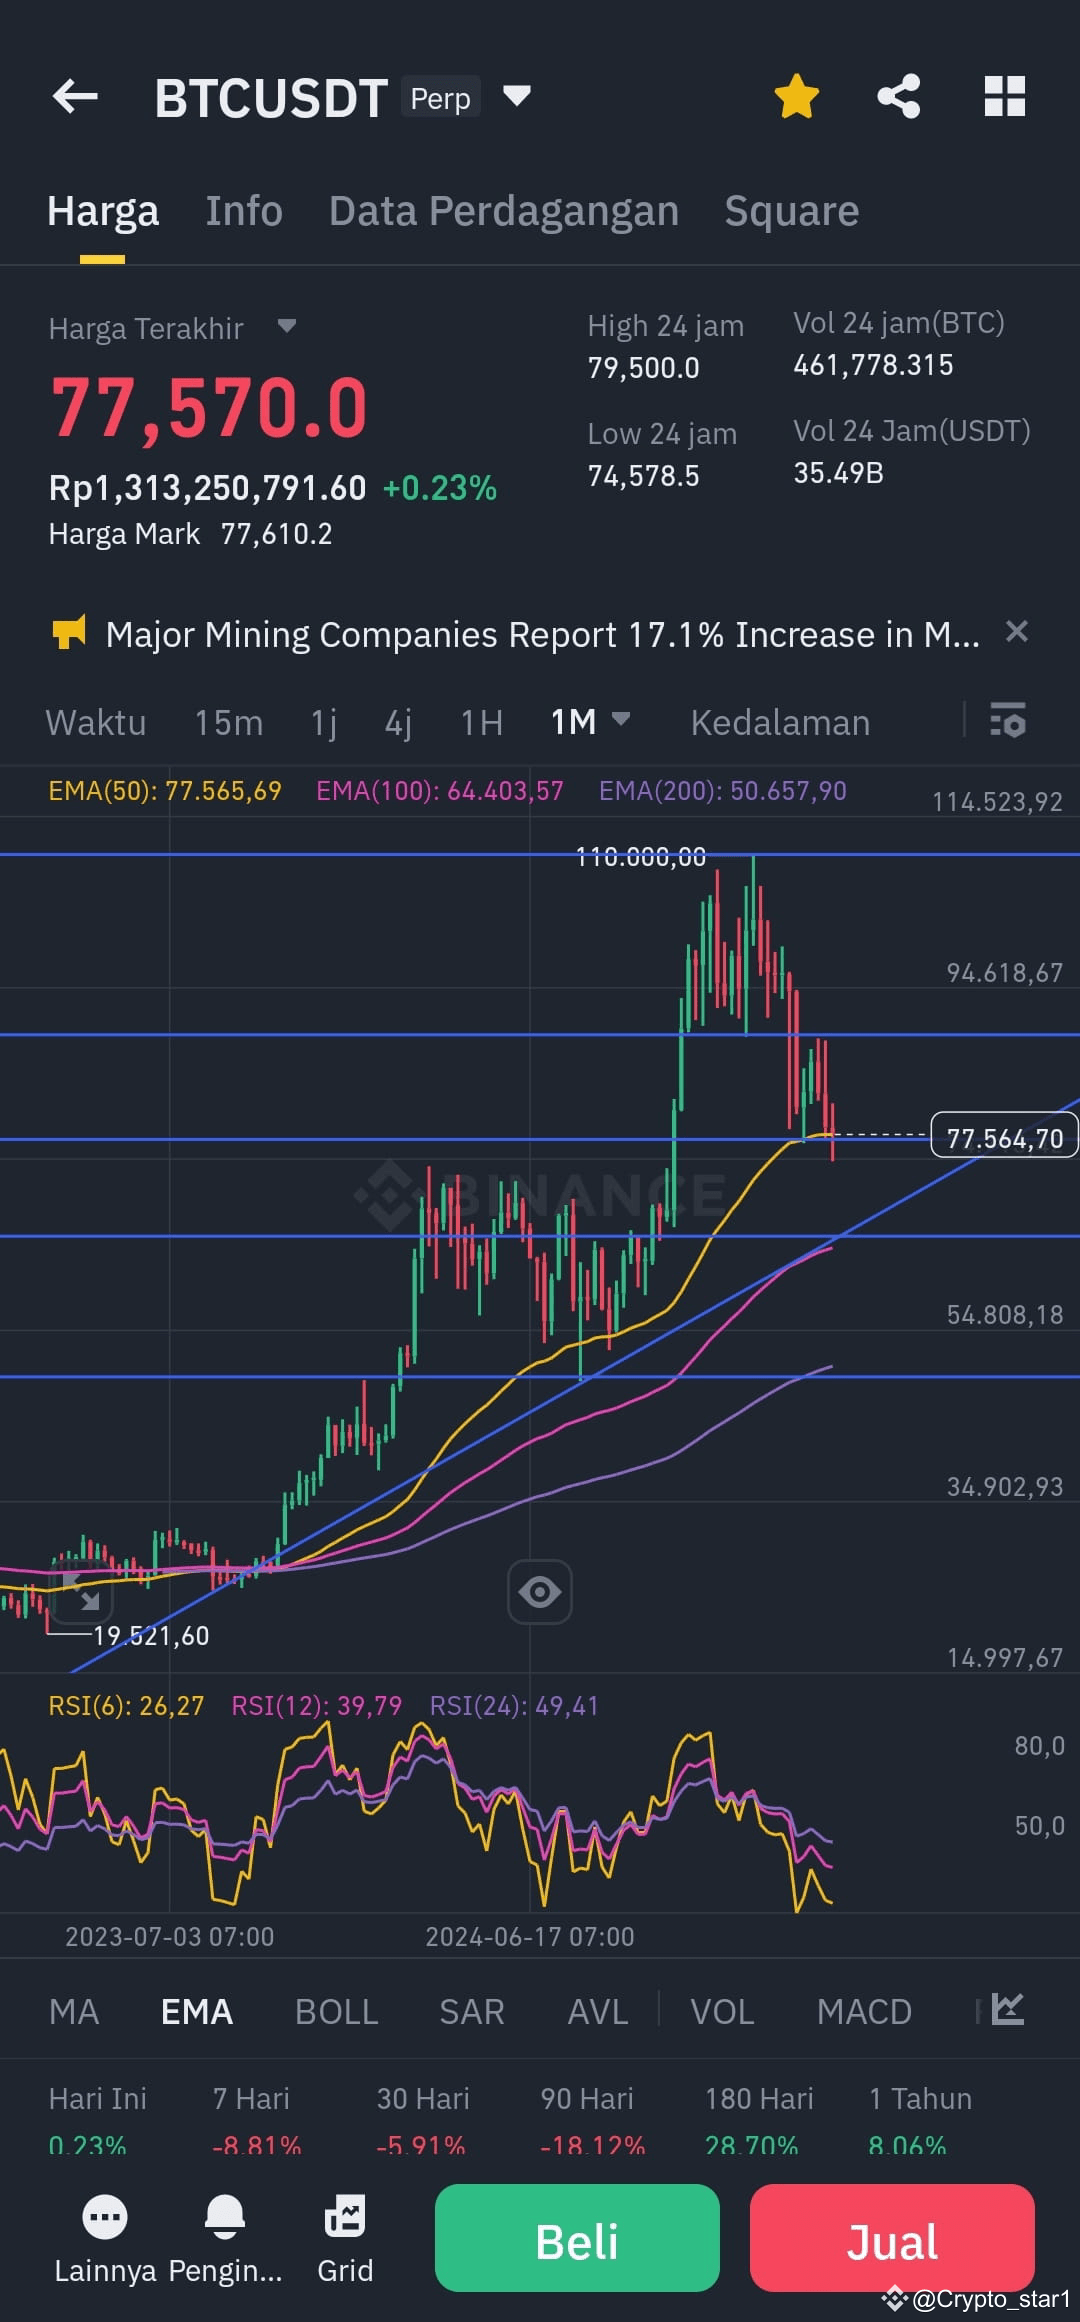1080x2322 pixels.
Task: Open chart settings icon
Action: coord(1007,720)
